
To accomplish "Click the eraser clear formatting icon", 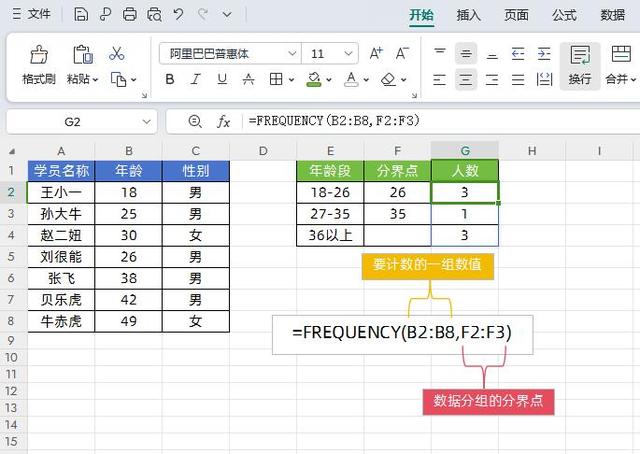I will click(x=388, y=79).
